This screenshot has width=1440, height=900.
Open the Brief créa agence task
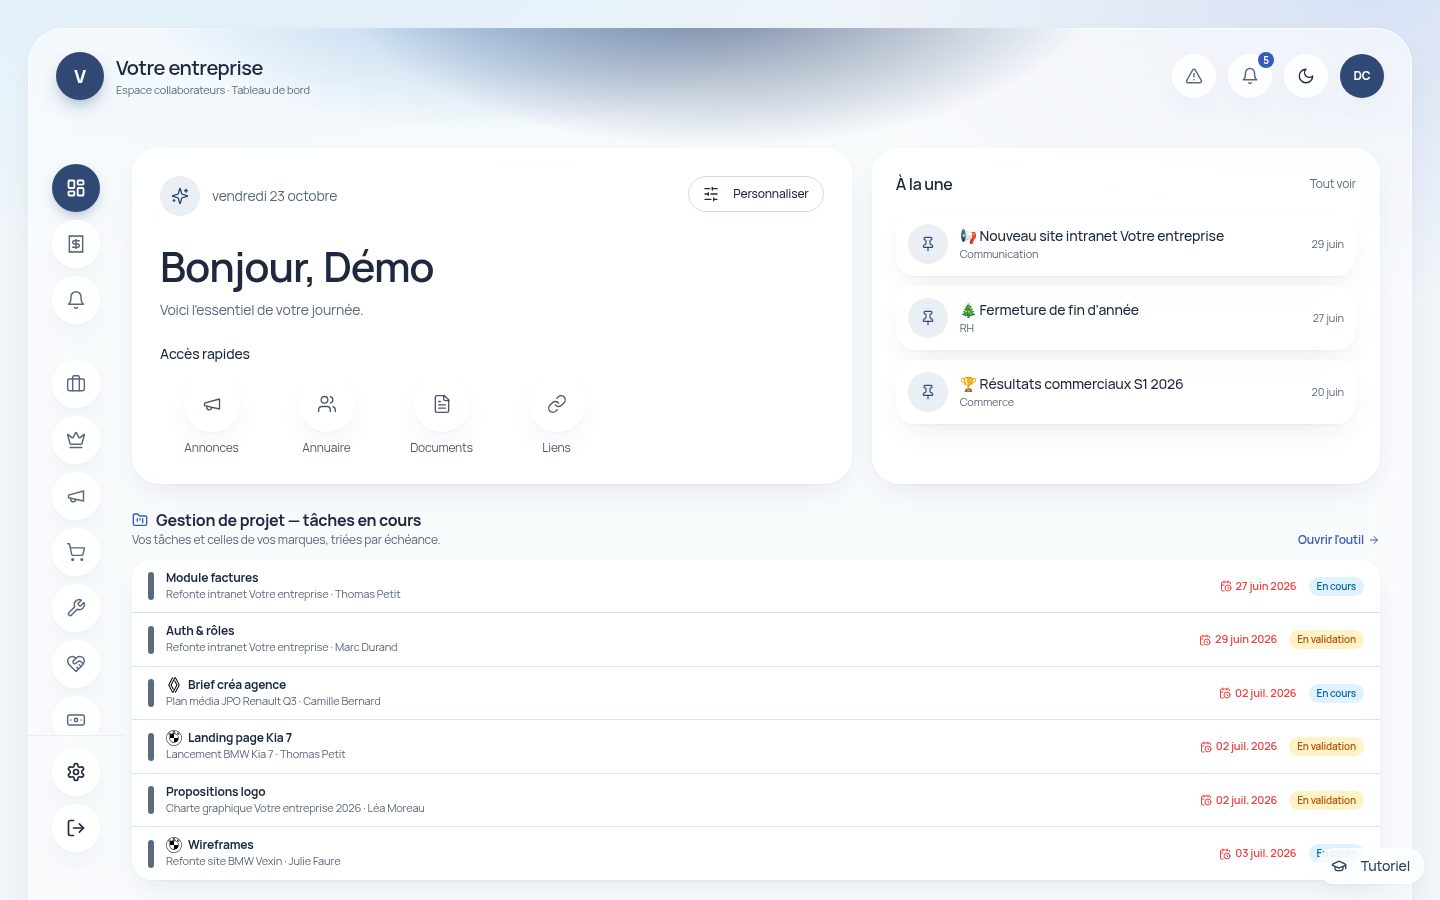point(756,693)
